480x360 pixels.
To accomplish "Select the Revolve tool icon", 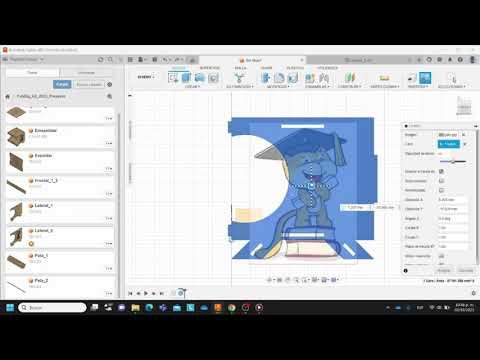I will point(199,78).
